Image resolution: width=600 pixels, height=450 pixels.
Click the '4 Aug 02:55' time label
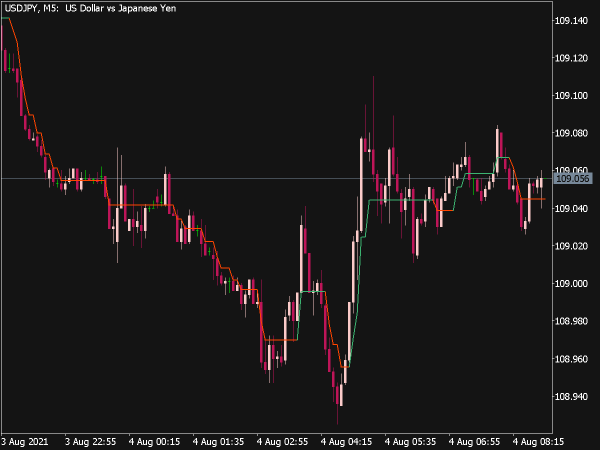pyautogui.click(x=282, y=442)
